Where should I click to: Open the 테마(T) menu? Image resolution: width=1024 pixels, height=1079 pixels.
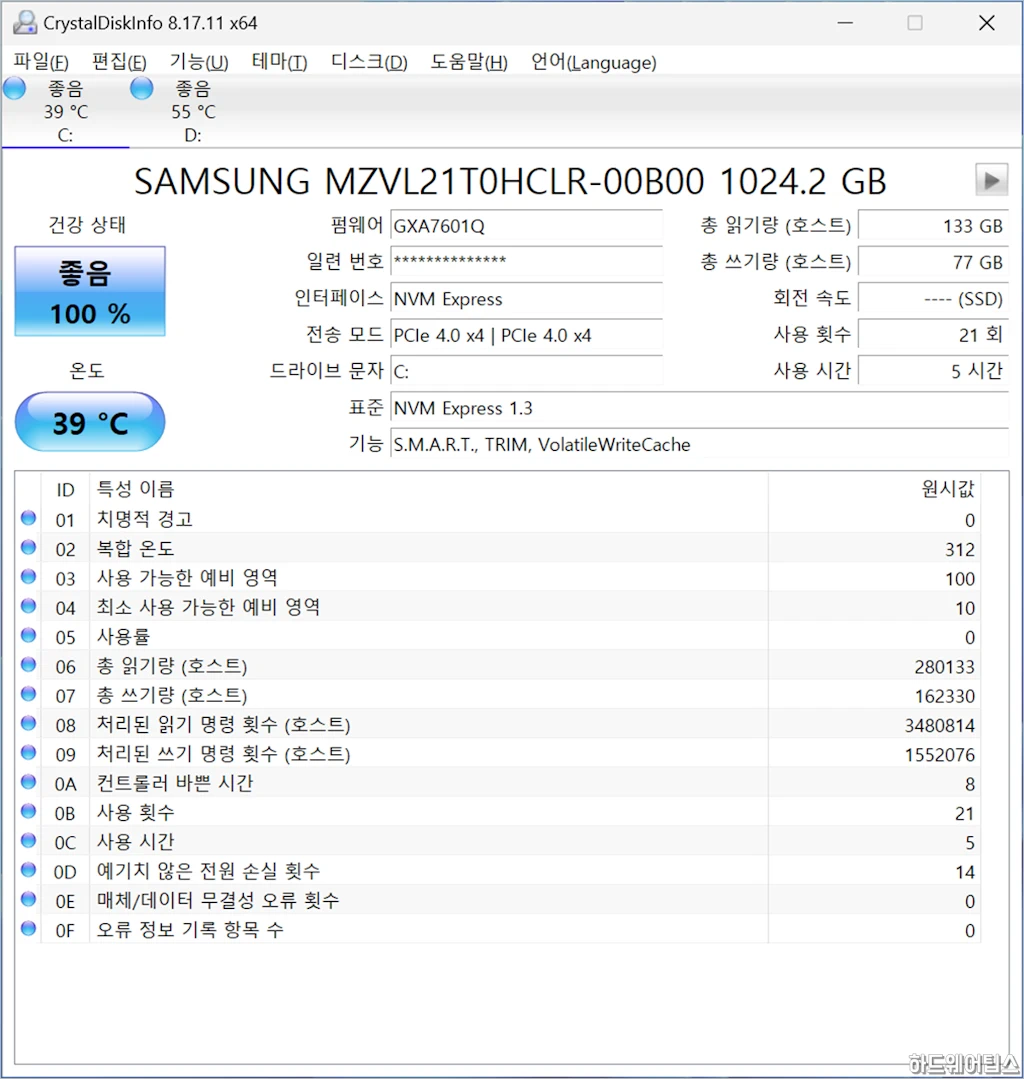[279, 62]
